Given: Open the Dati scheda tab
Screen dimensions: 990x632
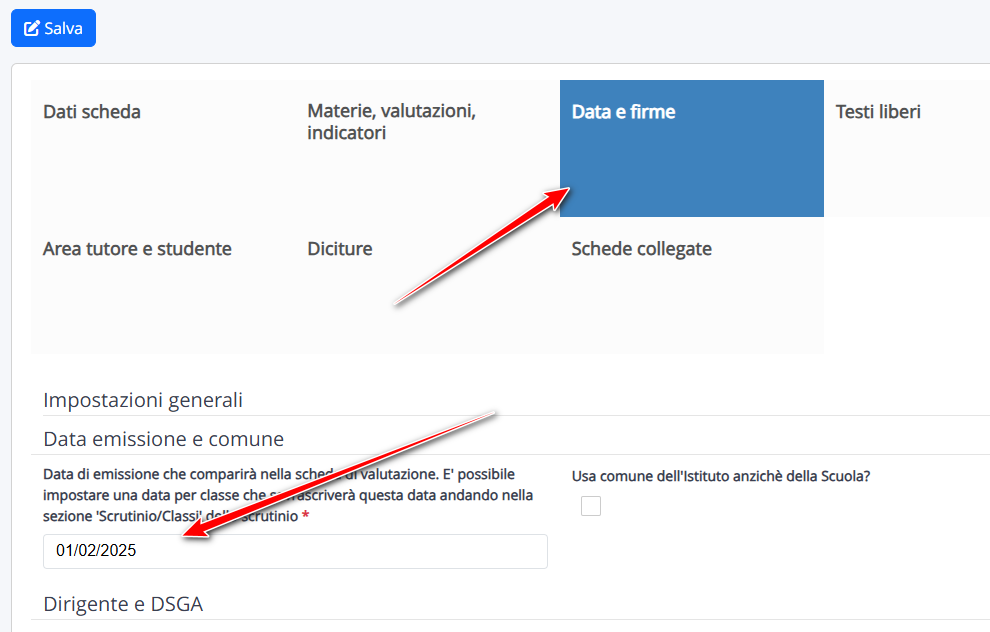Looking at the screenshot, I should tap(164, 148).
